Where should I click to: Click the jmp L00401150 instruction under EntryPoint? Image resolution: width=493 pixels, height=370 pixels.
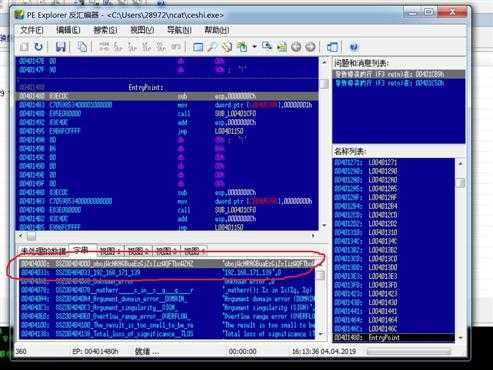[x=167, y=131]
